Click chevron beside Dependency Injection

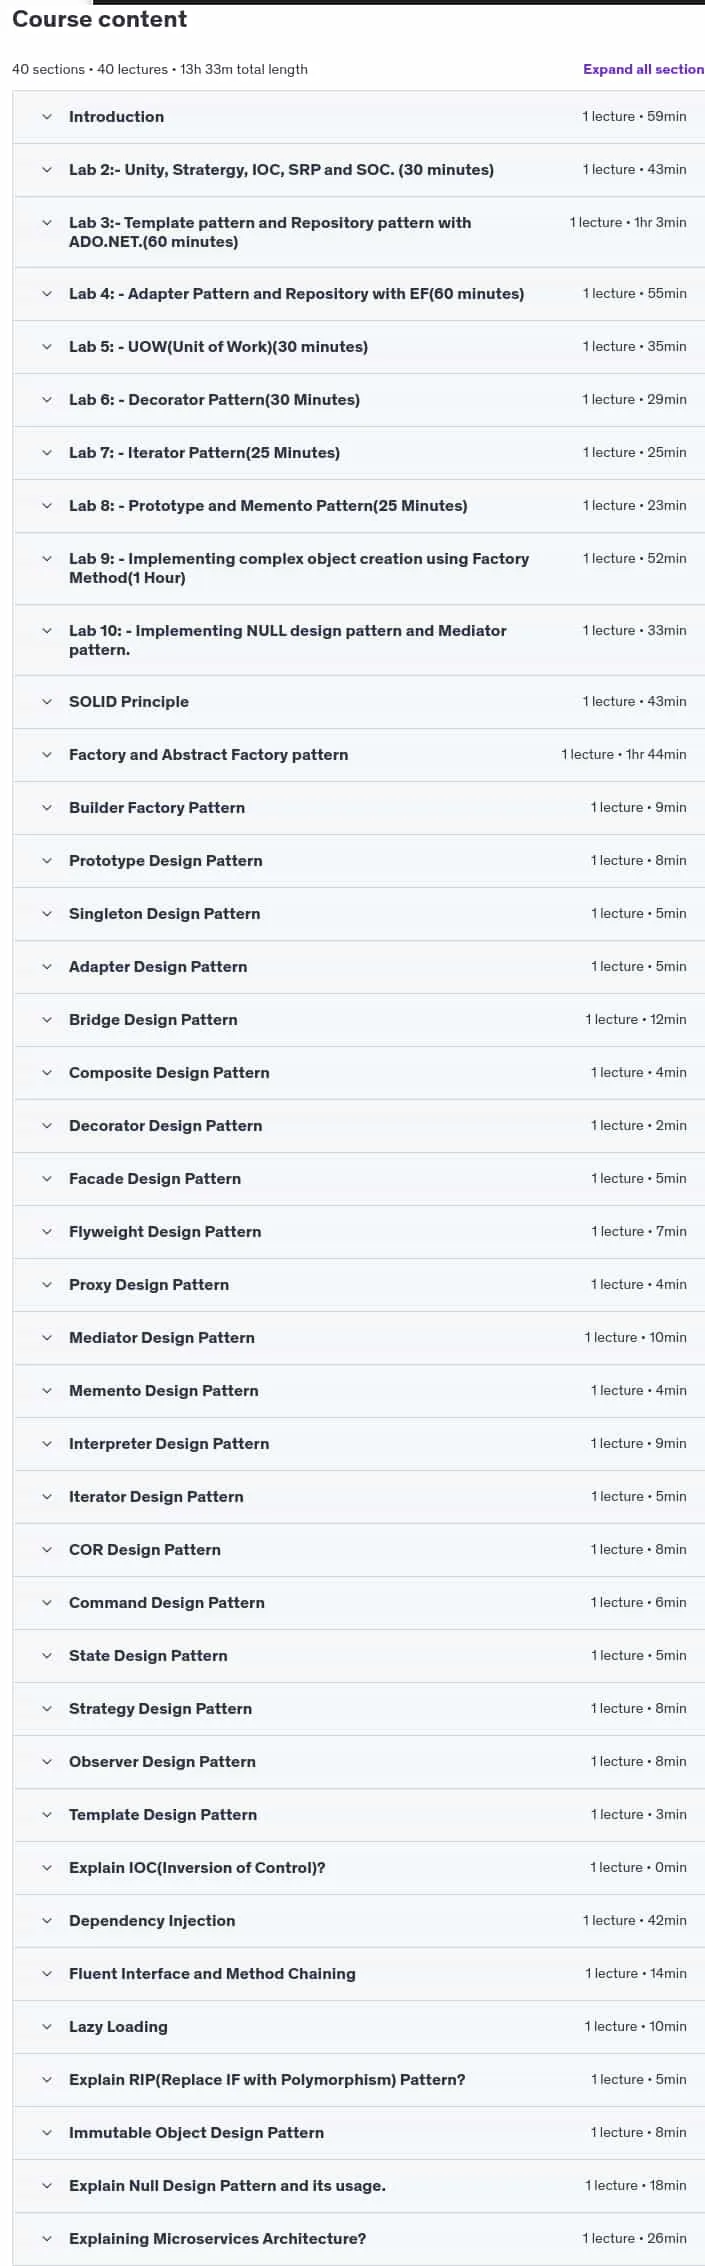click(x=47, y=1921)
